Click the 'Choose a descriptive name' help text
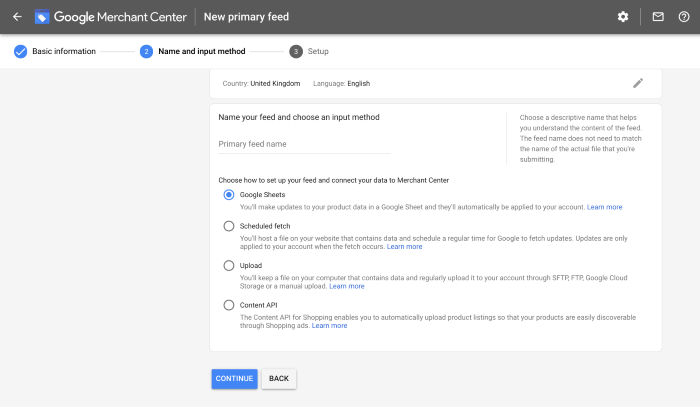Viewport: 700px width, 407px height. (580, 138)
